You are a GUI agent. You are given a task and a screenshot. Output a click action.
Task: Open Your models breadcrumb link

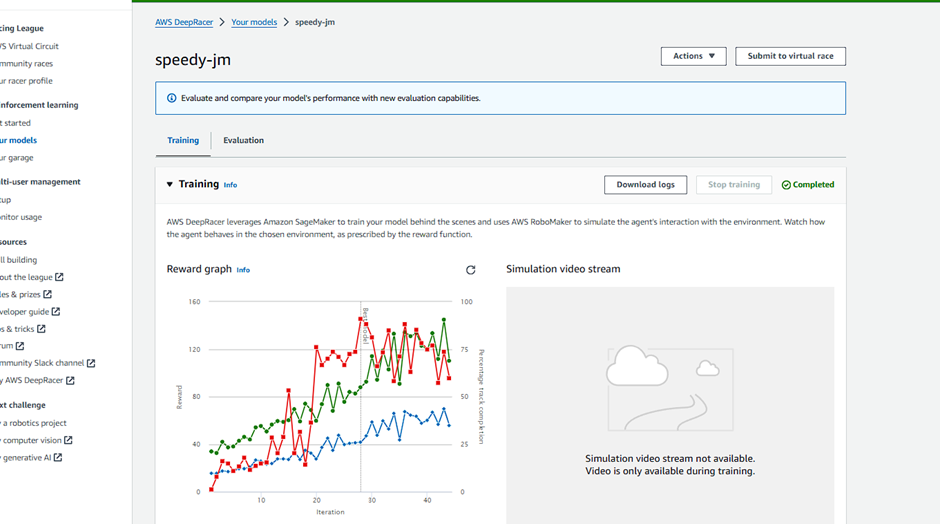pos(254,22)
